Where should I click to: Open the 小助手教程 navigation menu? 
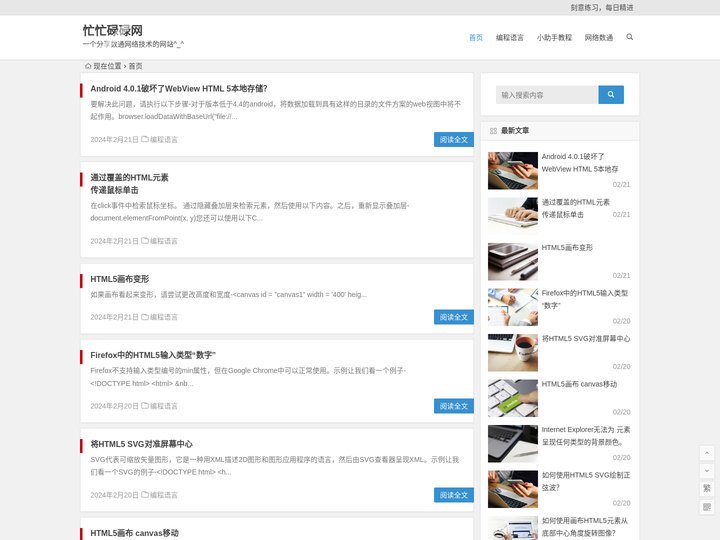(554, 38)
